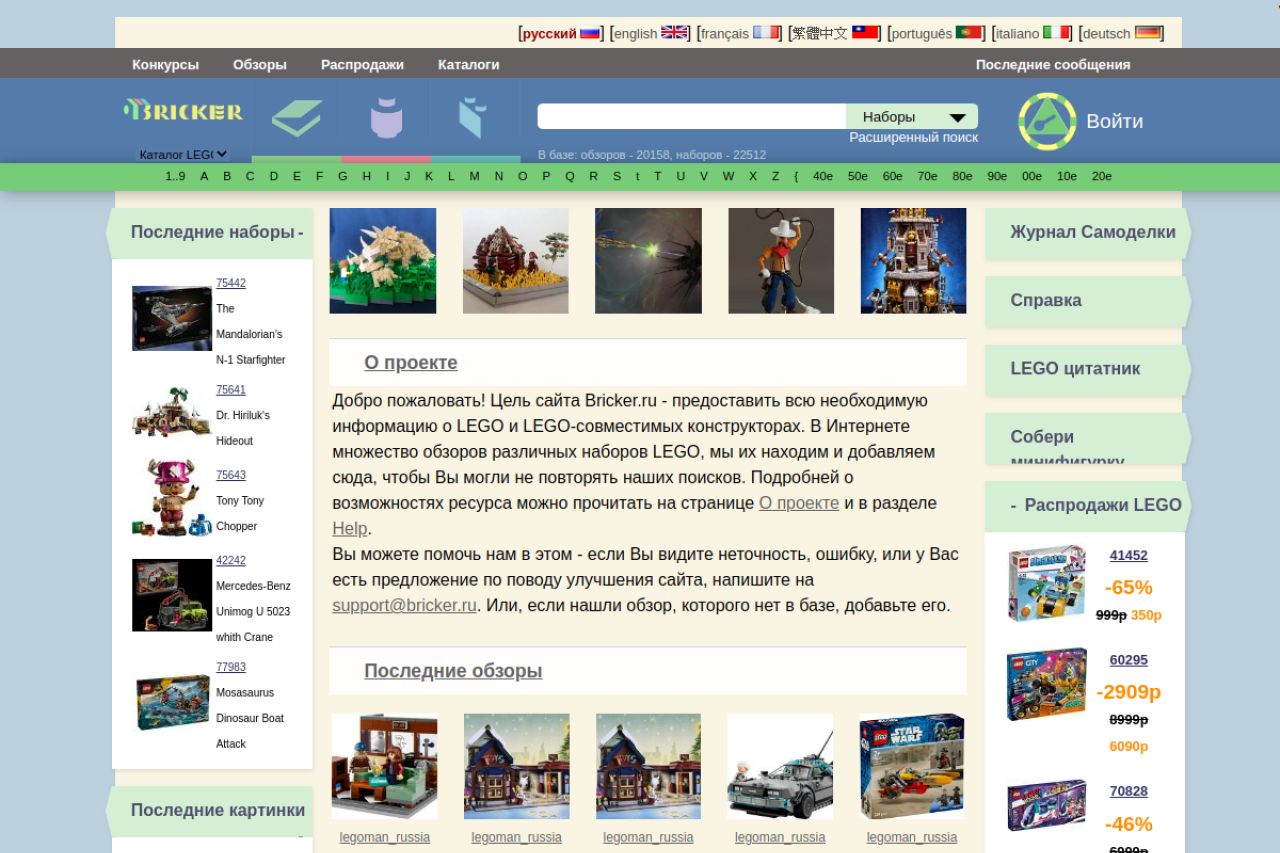Expand the Каталог LEGO dropdown
This screenshot has height=853, width=1280.
tap(183, 154)
